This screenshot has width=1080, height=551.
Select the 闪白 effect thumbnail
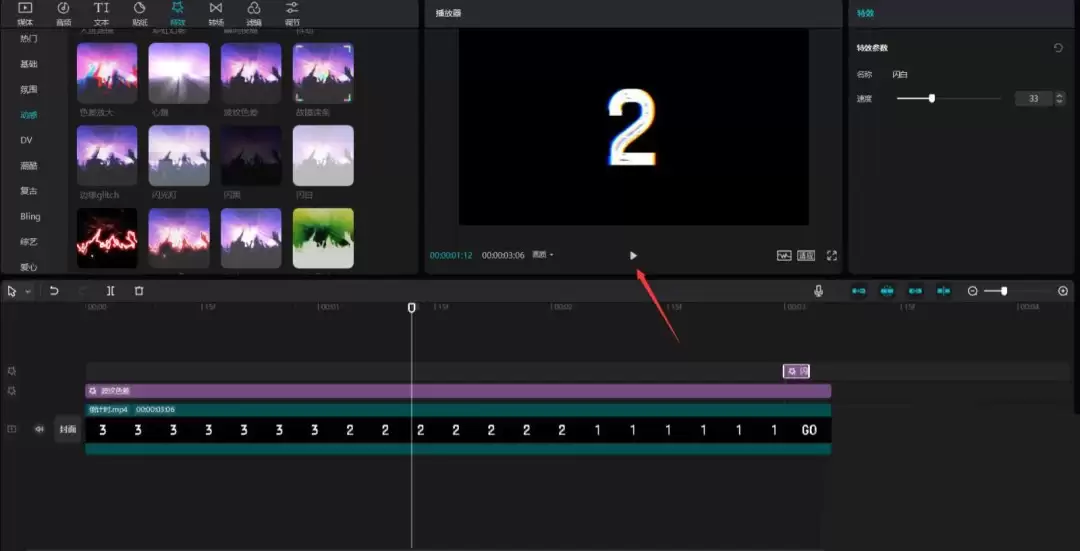tap(322, 156)
